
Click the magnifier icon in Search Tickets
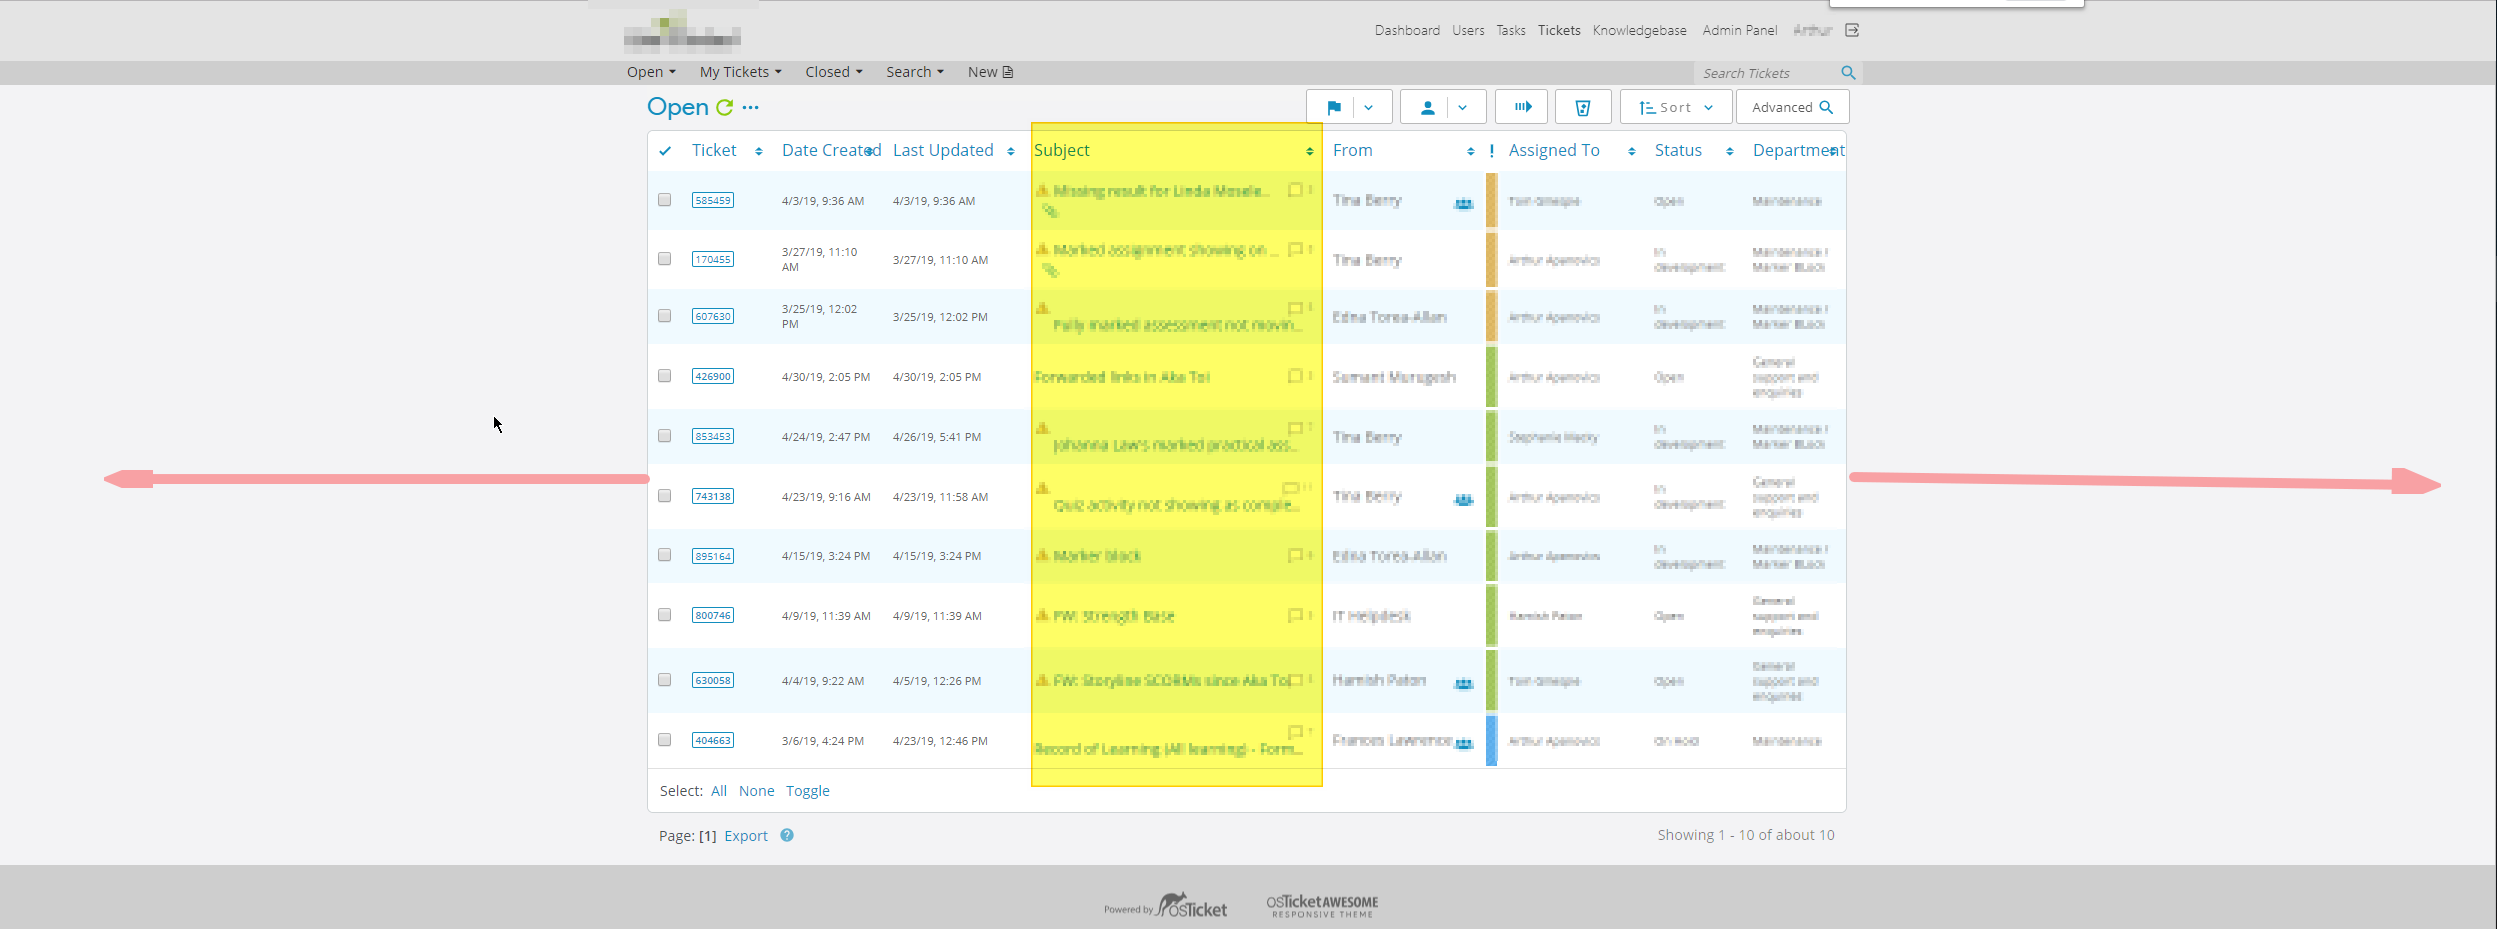coord(1848,73)
